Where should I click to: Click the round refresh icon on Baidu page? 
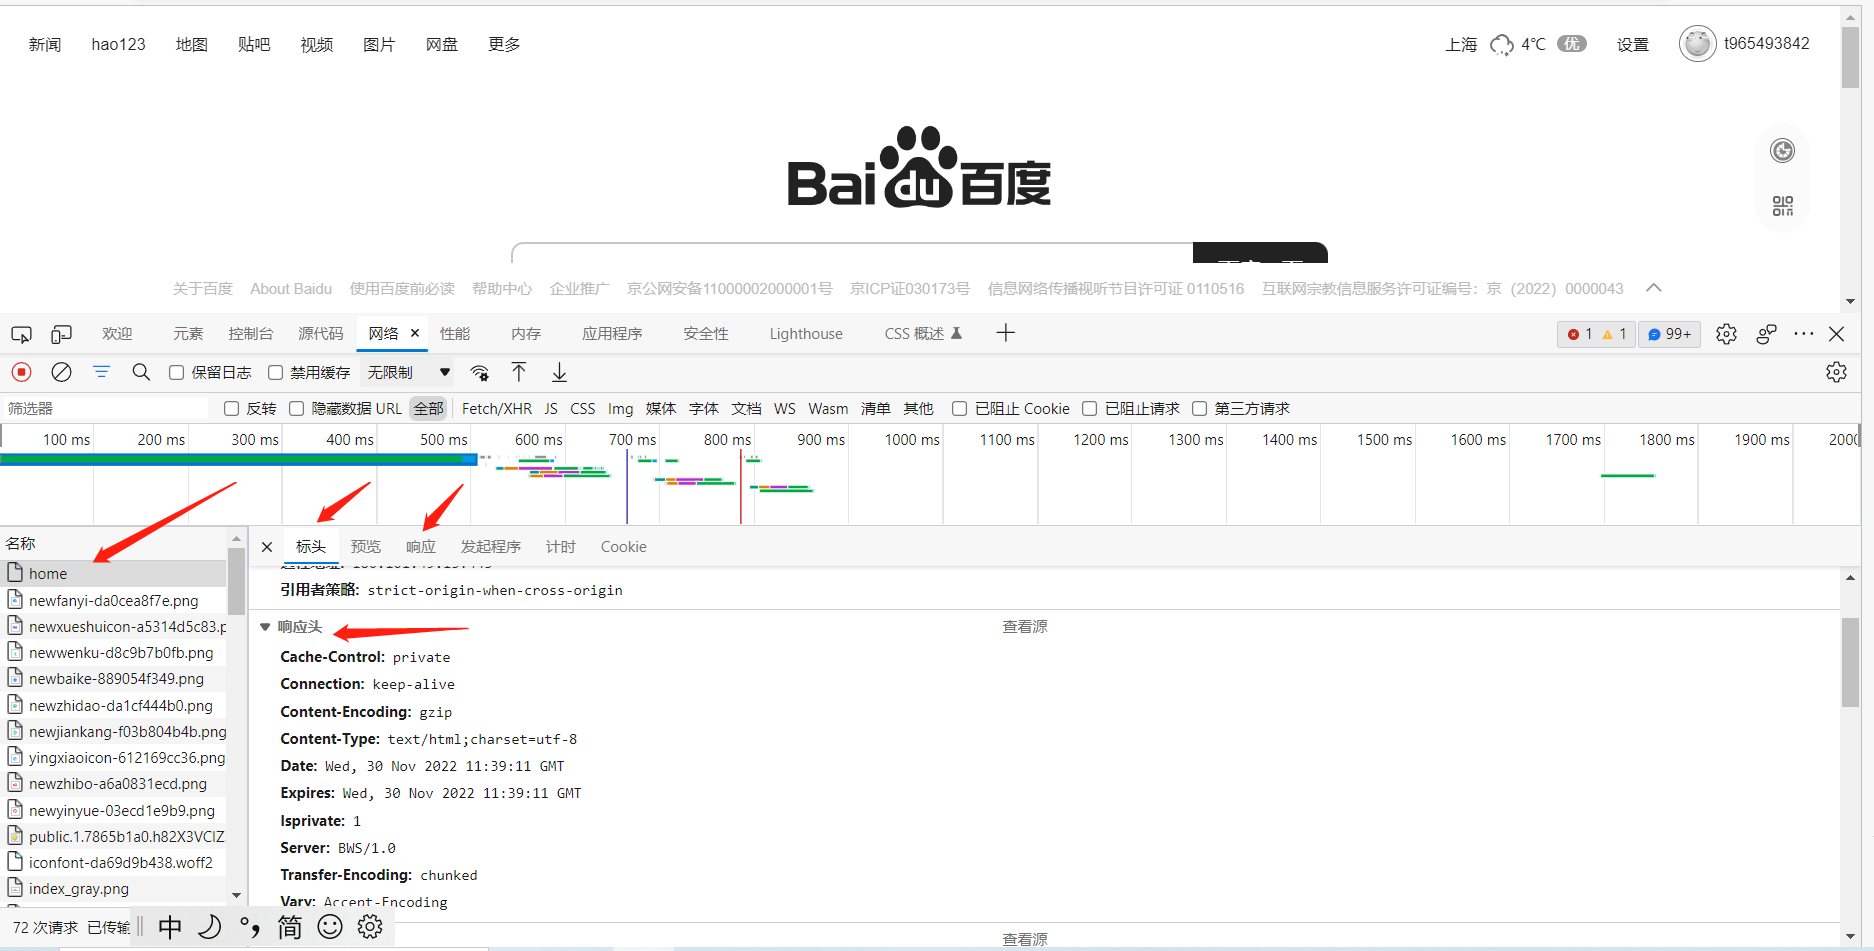point(1783,151)
